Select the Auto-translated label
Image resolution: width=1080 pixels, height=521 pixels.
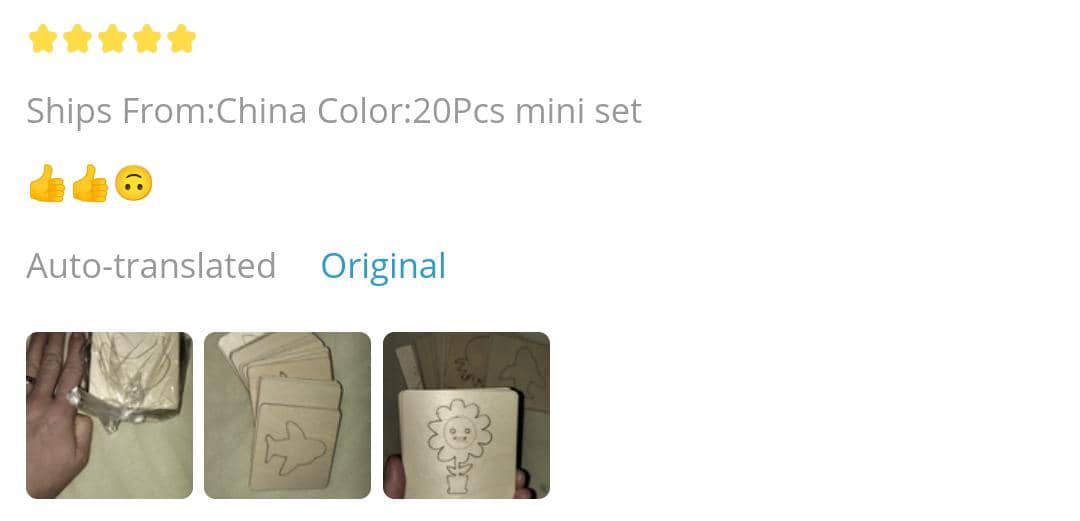click(x=152, y=266)
